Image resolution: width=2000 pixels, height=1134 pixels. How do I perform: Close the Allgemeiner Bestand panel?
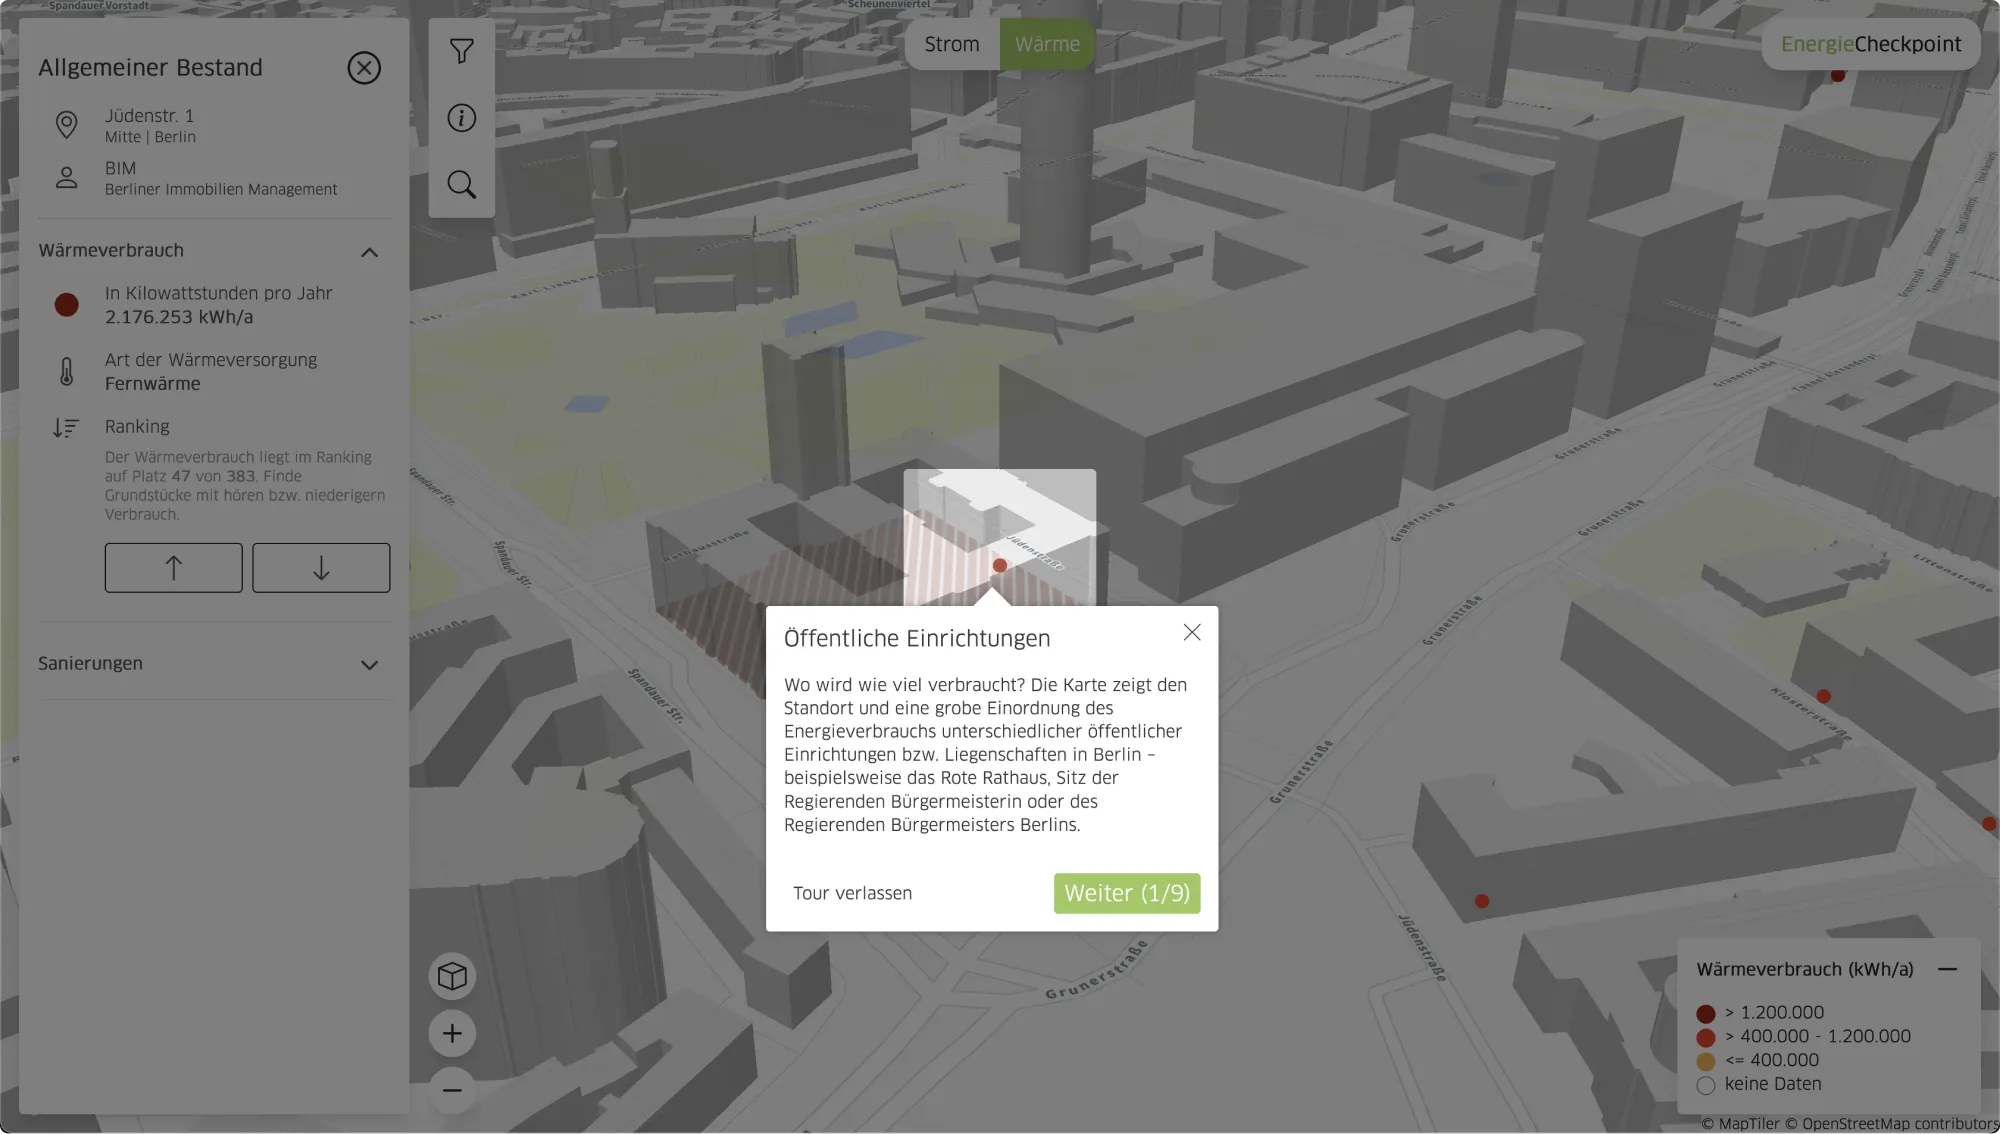(x=364, y=68)
